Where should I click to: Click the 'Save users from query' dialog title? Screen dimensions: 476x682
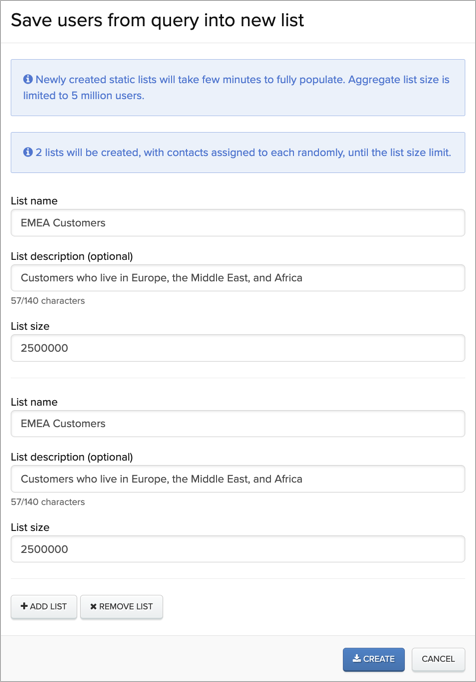[158, 20]
